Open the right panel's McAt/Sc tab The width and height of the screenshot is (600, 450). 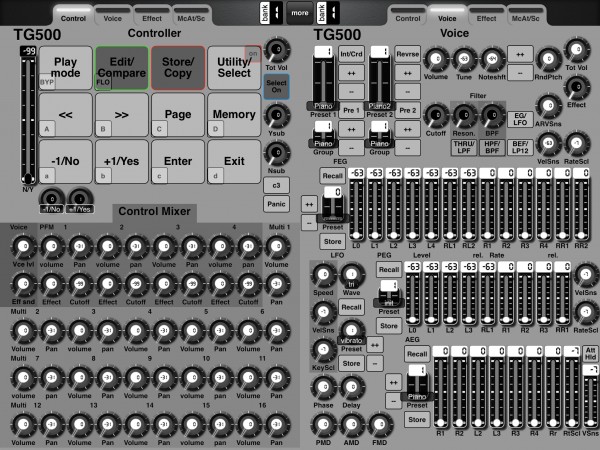526,18
